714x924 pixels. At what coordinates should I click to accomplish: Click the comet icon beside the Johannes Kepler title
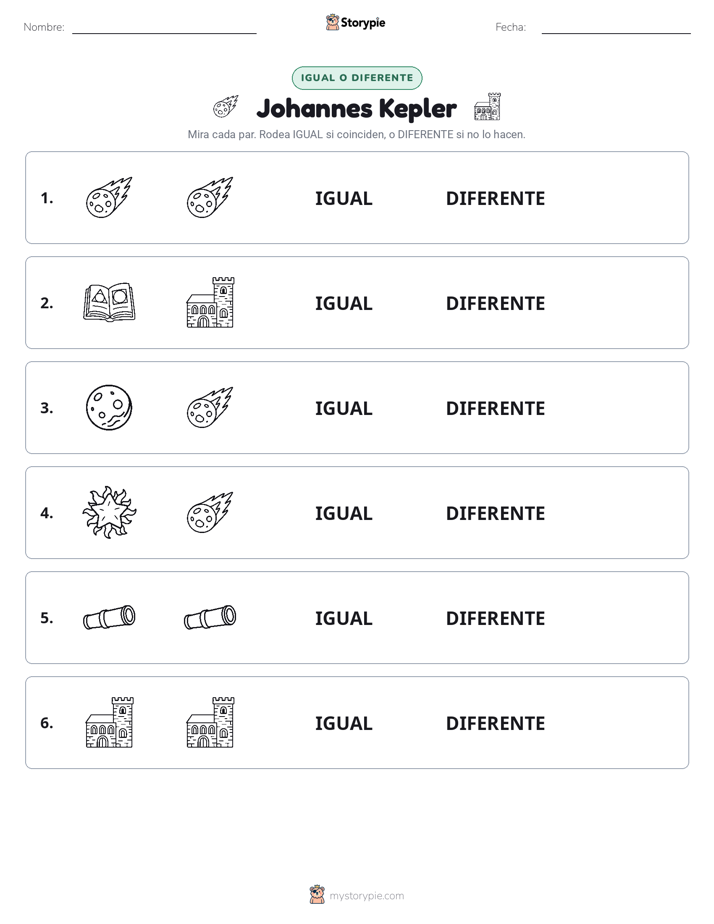226,106
